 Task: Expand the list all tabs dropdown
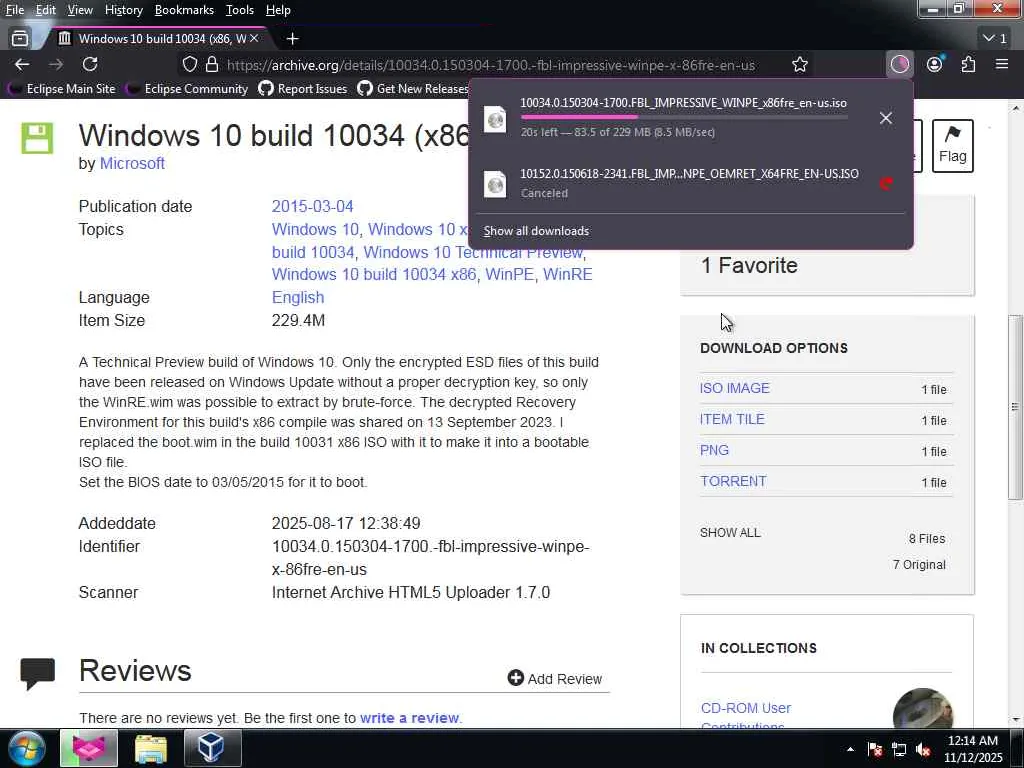tap(995, 39)
